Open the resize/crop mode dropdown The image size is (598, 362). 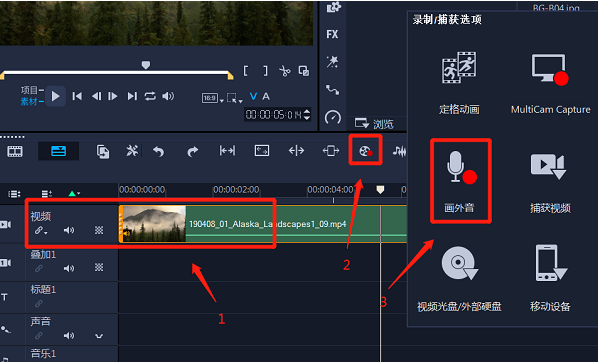point(235,98)
